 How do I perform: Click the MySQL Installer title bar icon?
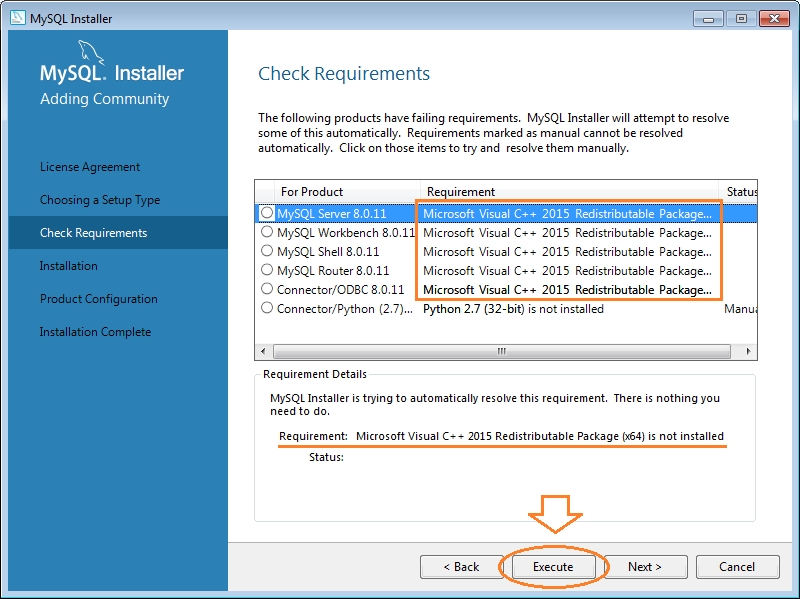17,18
